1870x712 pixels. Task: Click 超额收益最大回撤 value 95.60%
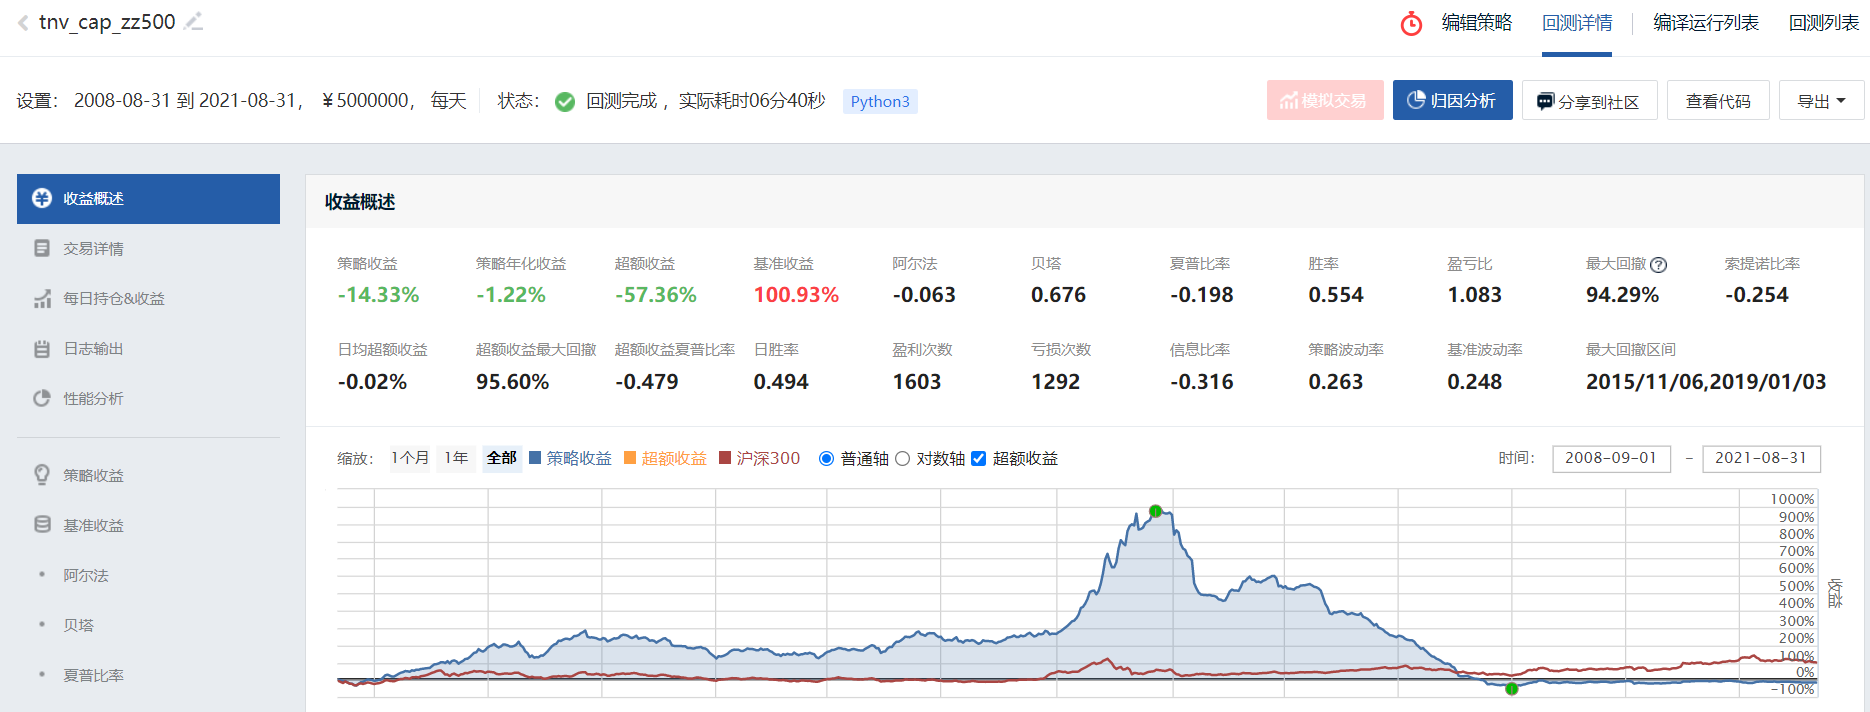[x=512, y=382]
